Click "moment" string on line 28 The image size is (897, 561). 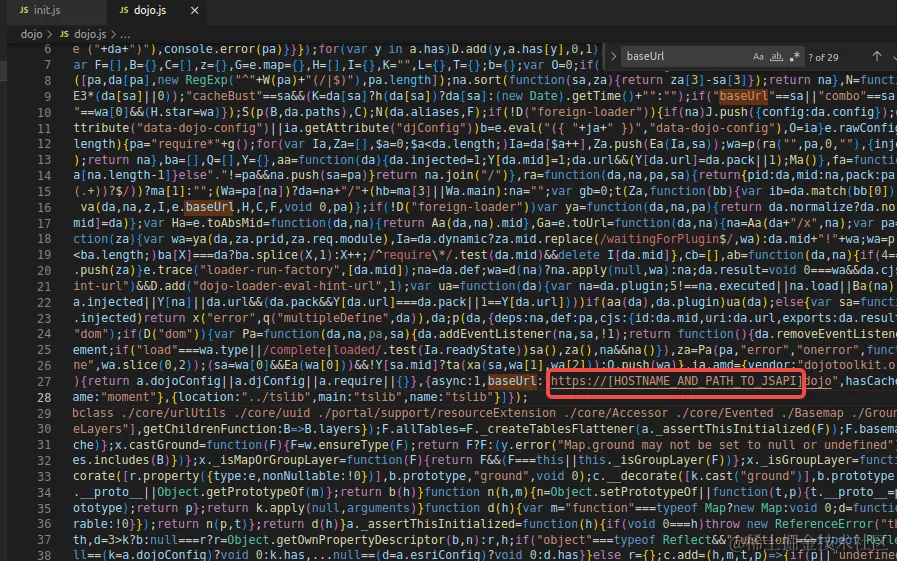click(x=129, y=397)
